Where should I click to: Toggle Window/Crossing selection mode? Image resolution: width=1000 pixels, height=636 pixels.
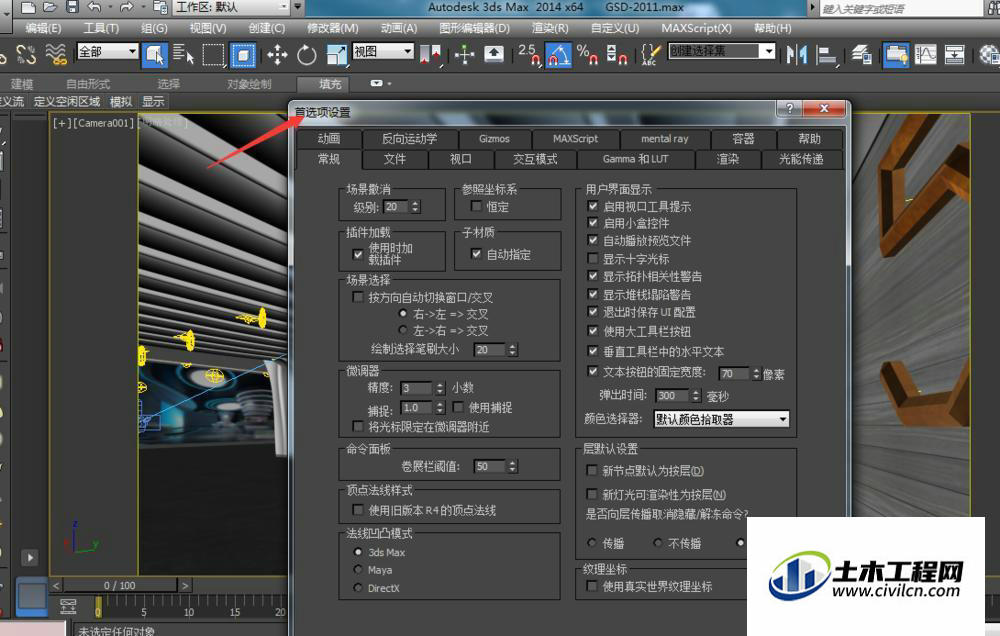point(243,55)
